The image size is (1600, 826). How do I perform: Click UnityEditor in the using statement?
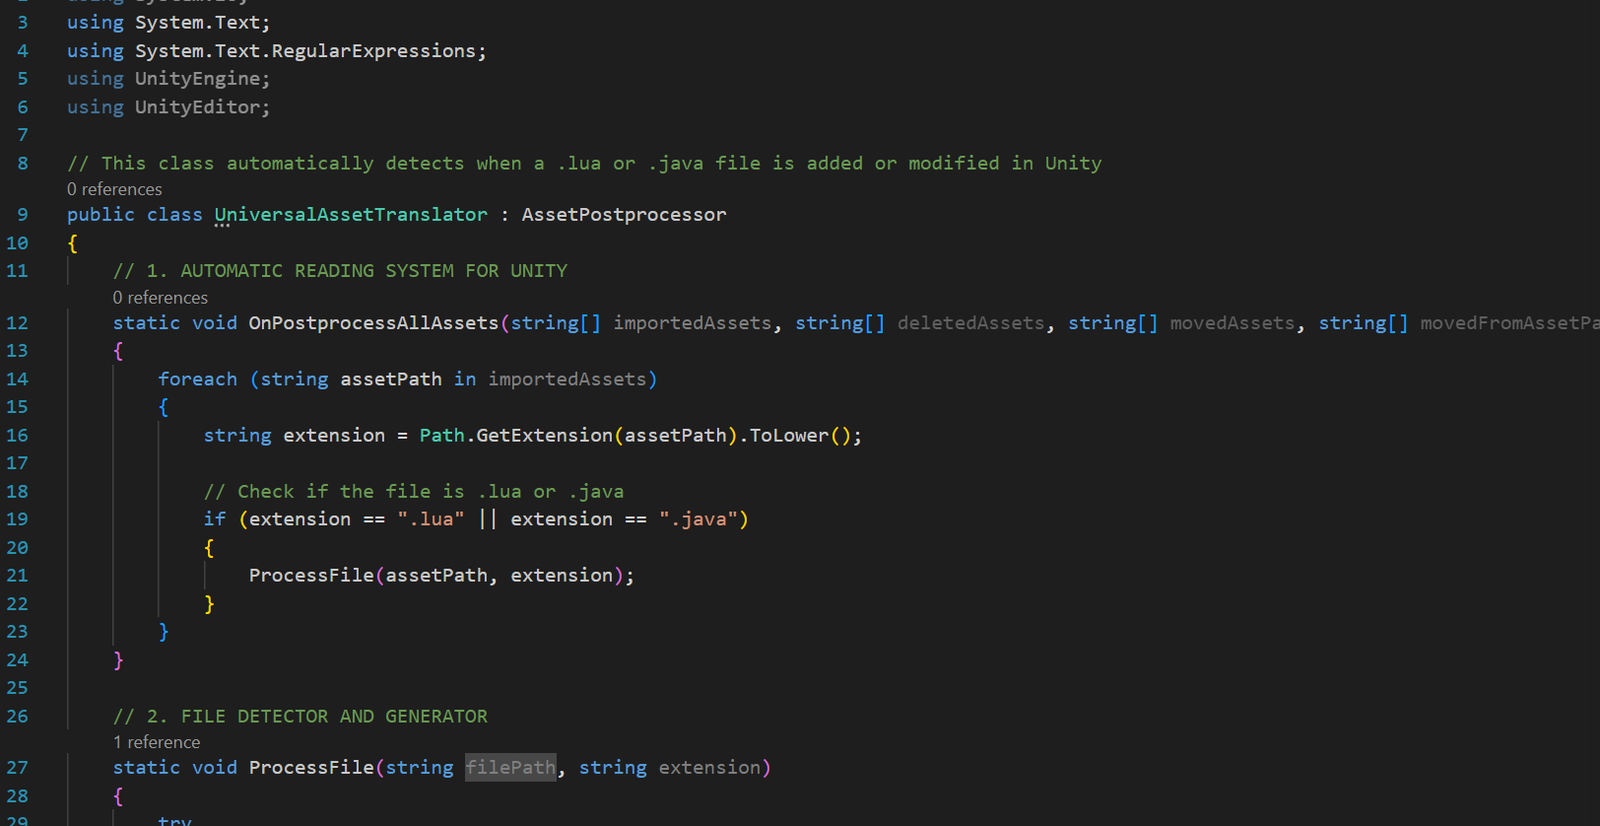click(197, 107)
